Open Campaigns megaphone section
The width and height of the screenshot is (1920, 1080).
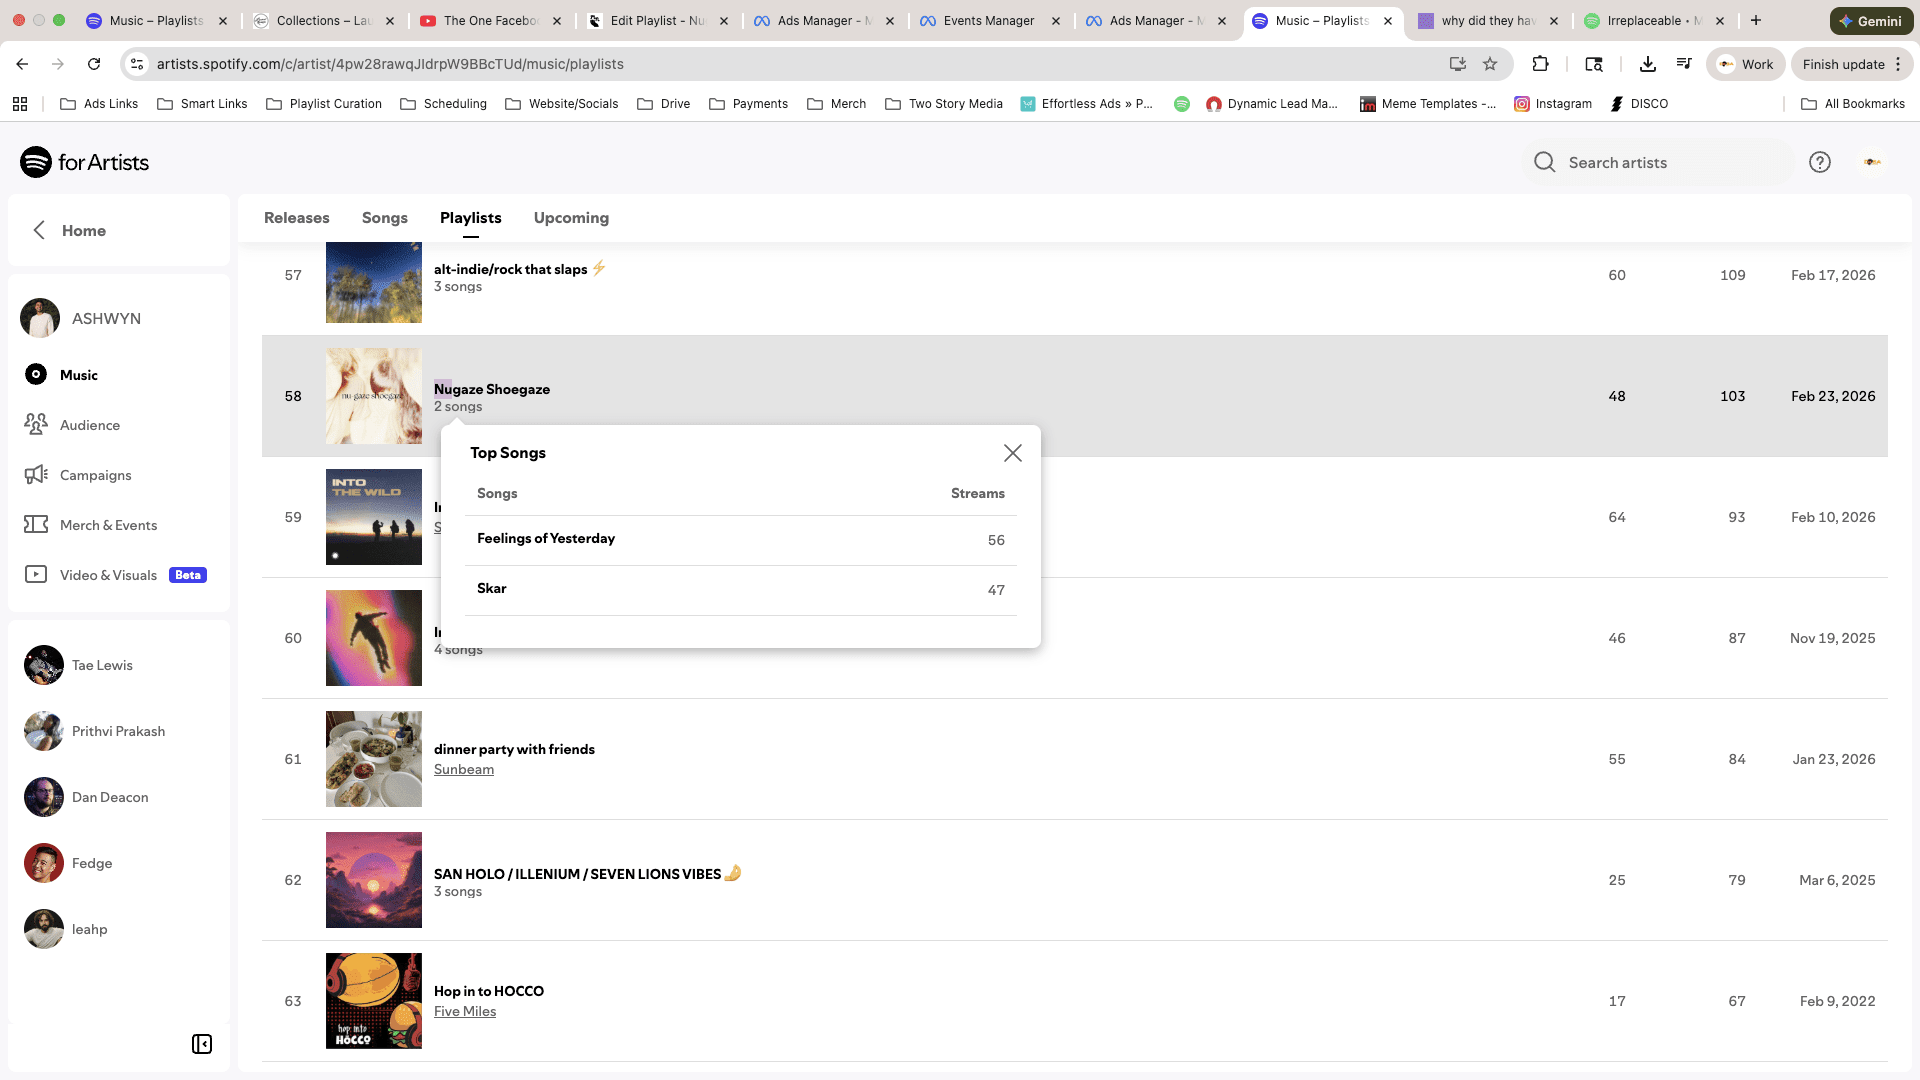[95, 475]
